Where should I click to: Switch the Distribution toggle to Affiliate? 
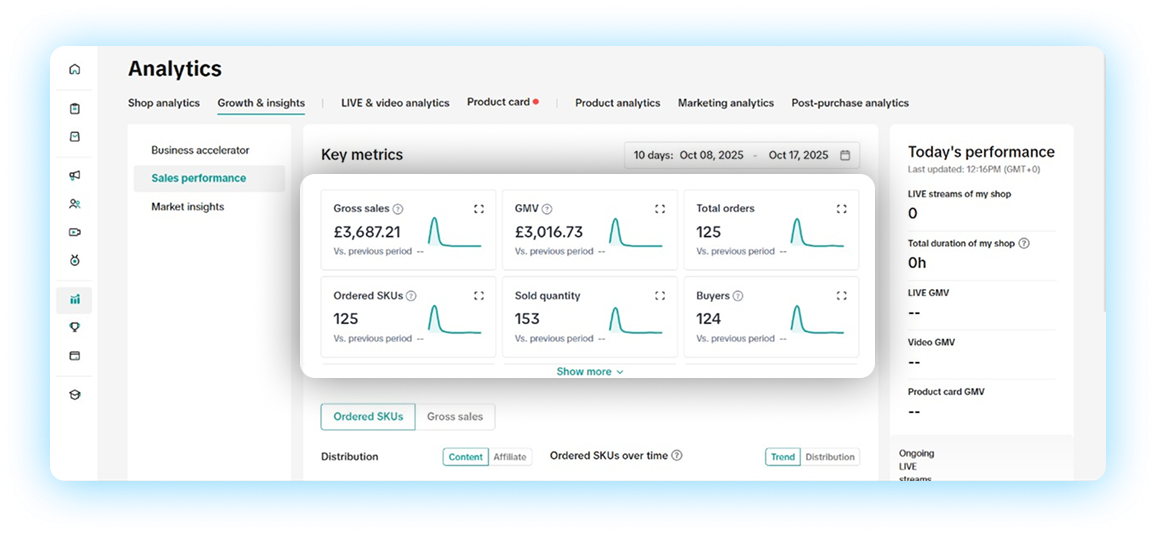tap(510, 457)
